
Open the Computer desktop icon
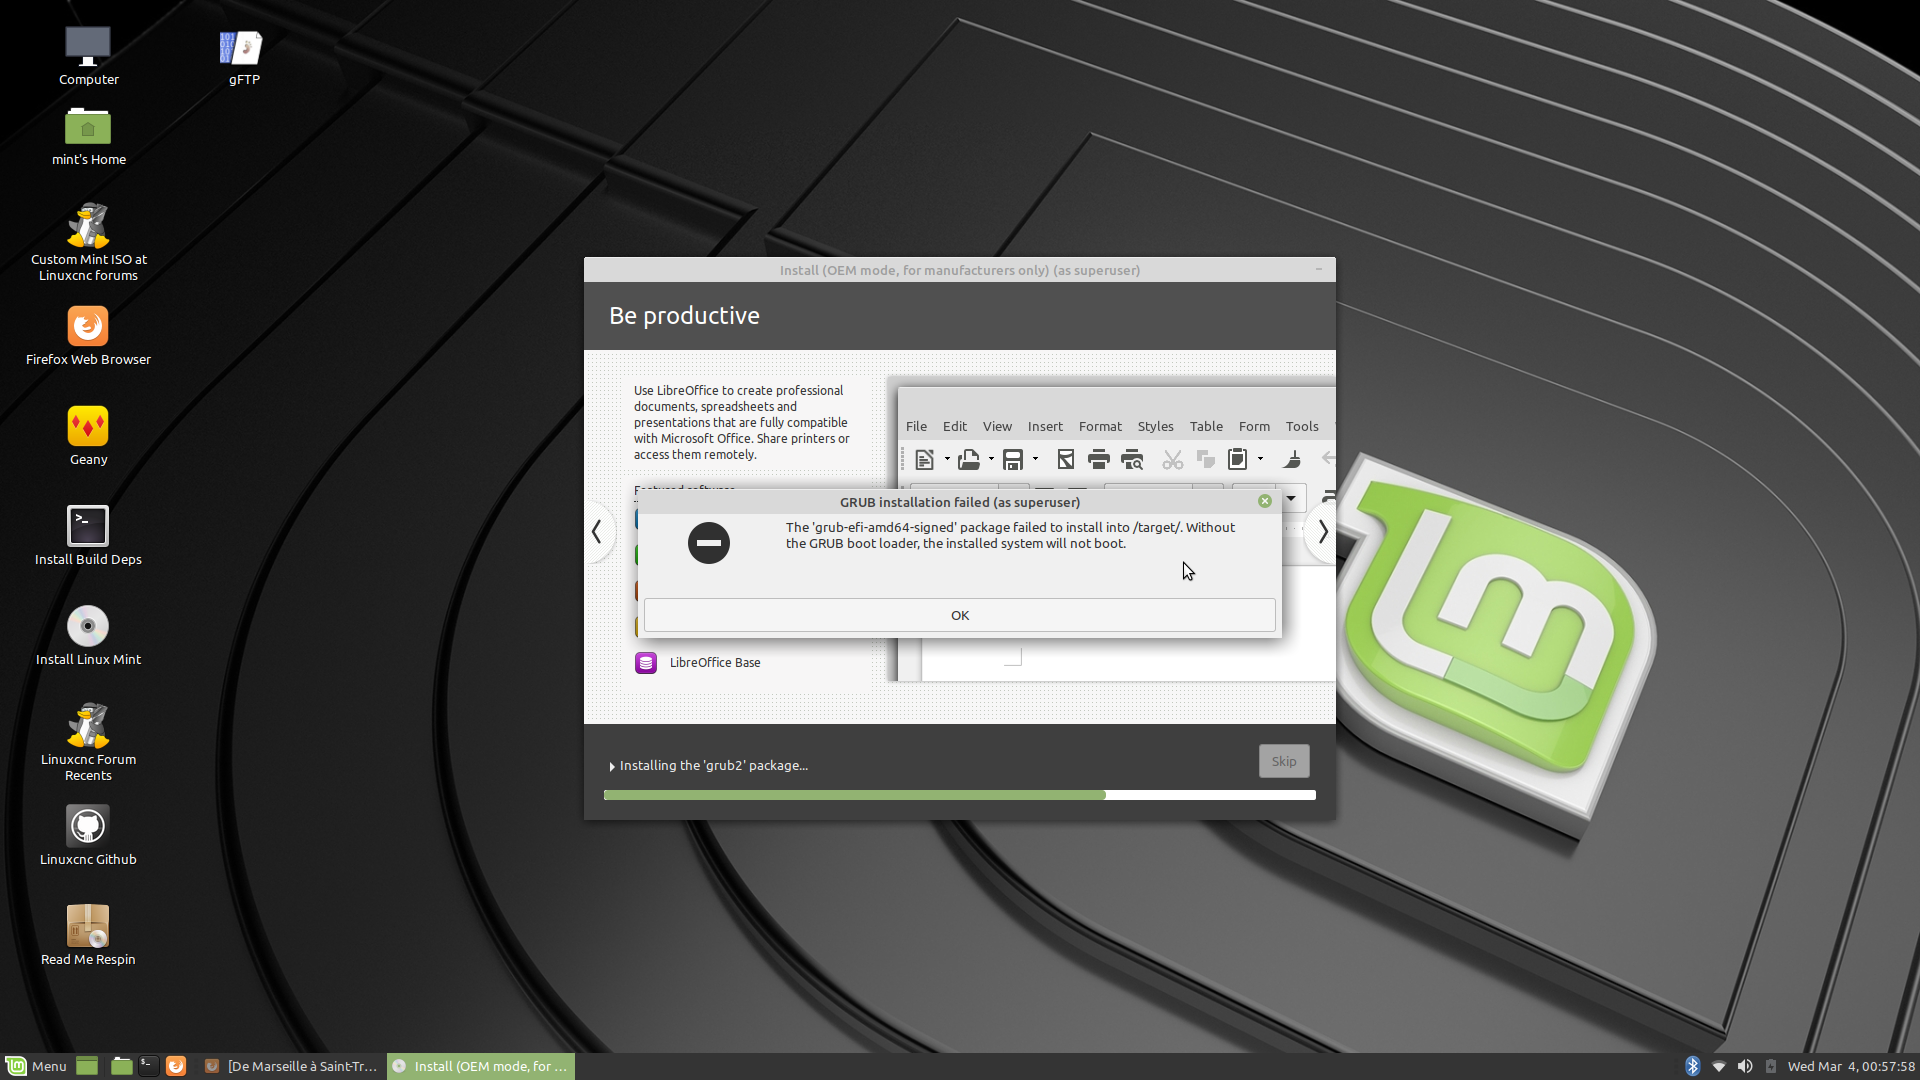pos(88,56)
